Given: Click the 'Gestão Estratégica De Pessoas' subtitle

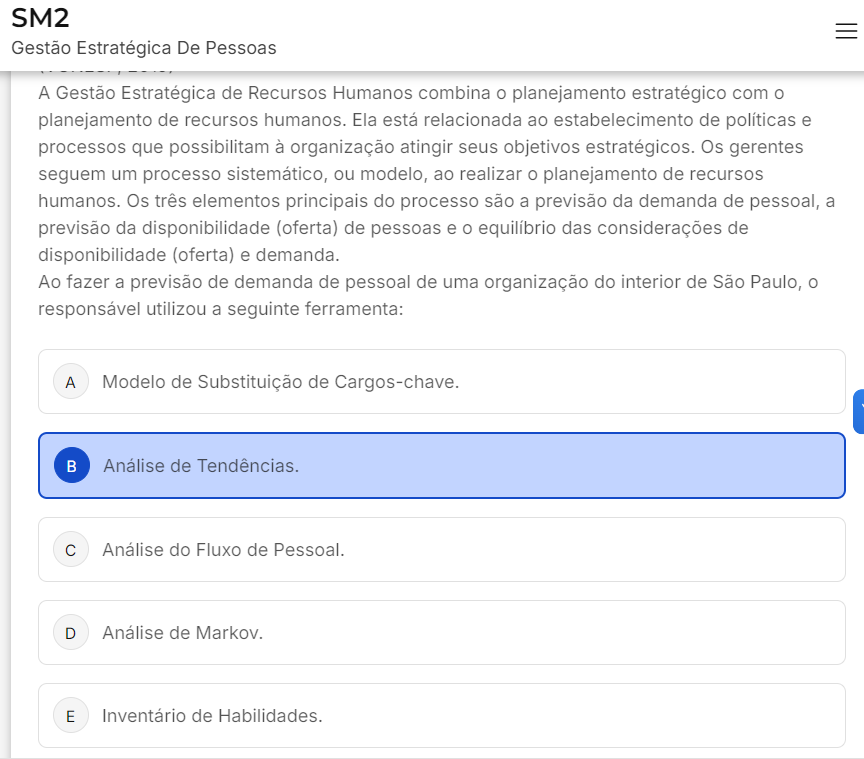Looking at the screenshot, I should pyautogui.click(x=144, y=48).
